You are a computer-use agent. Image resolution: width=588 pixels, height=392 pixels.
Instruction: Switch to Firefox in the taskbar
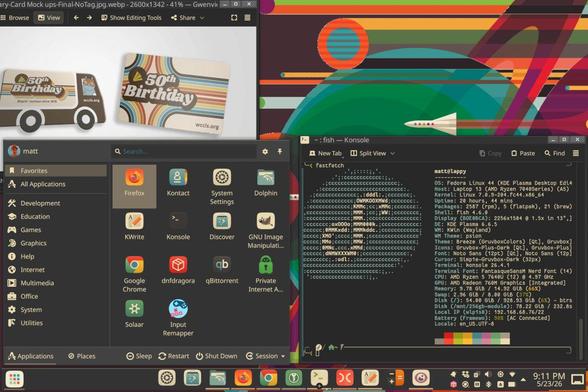[x=243, y=378]
